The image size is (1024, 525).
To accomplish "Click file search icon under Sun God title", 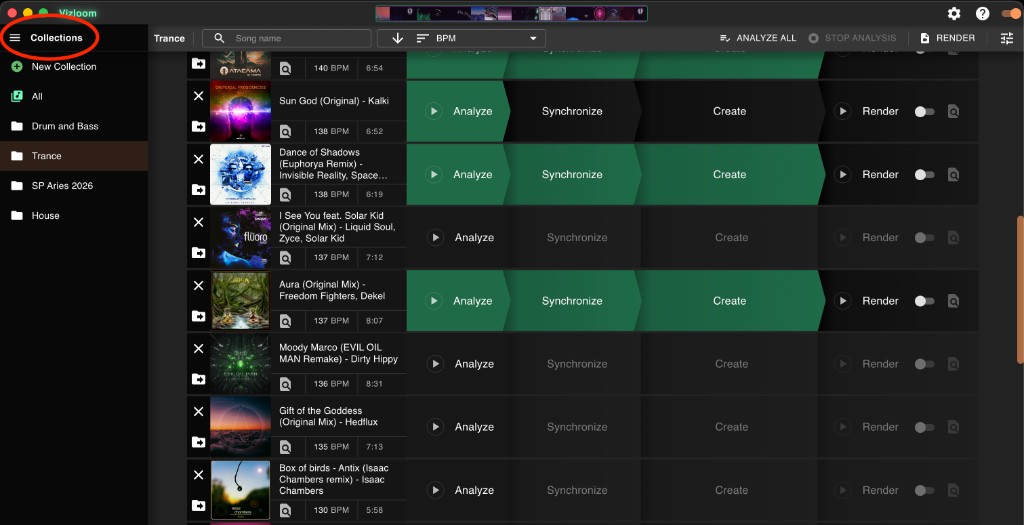I will (285, 131).
